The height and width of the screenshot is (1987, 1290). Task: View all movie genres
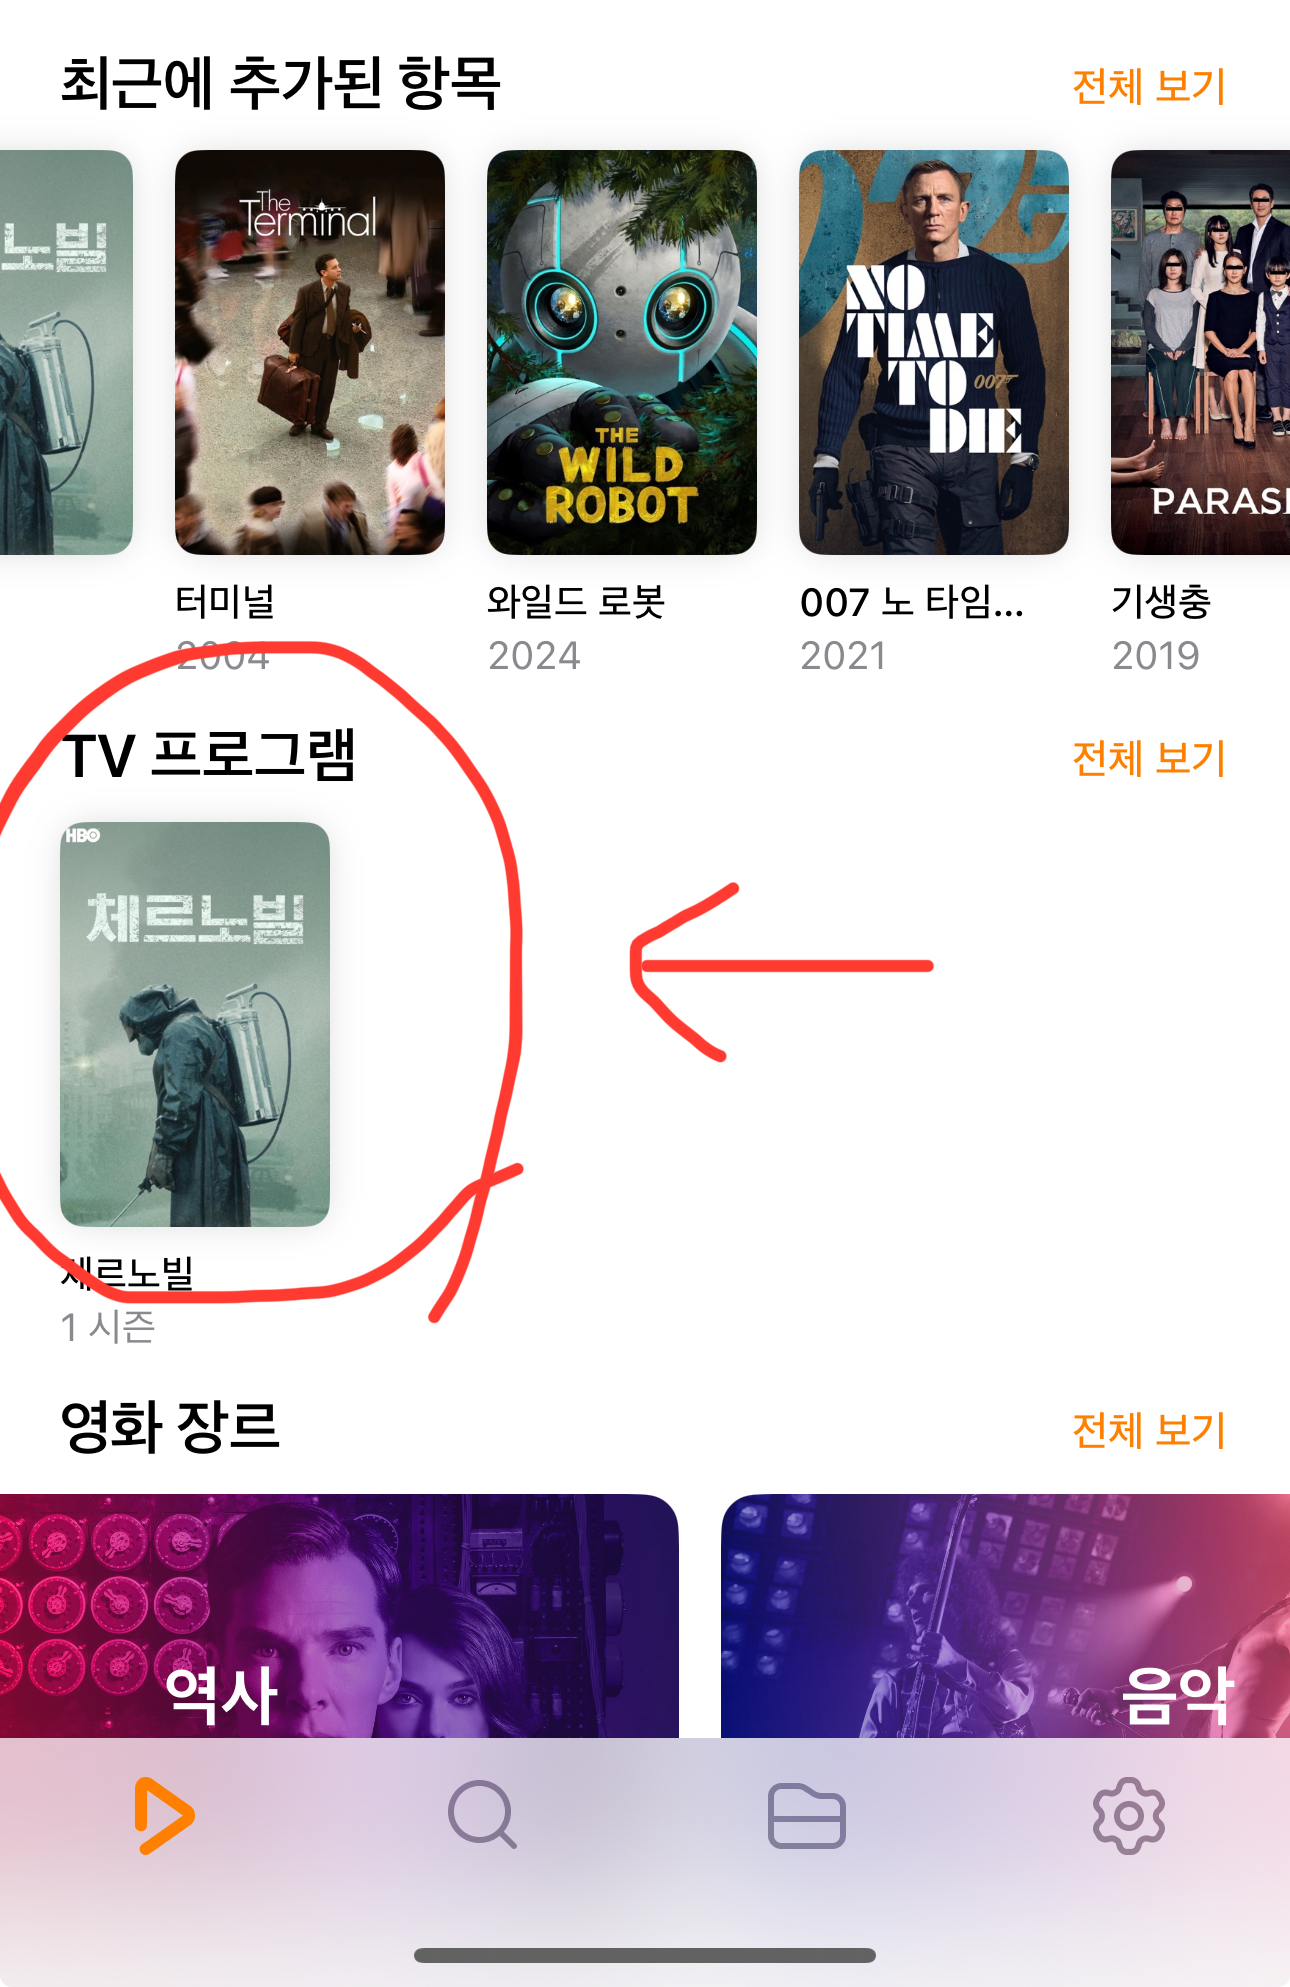pos(1149,1430)
